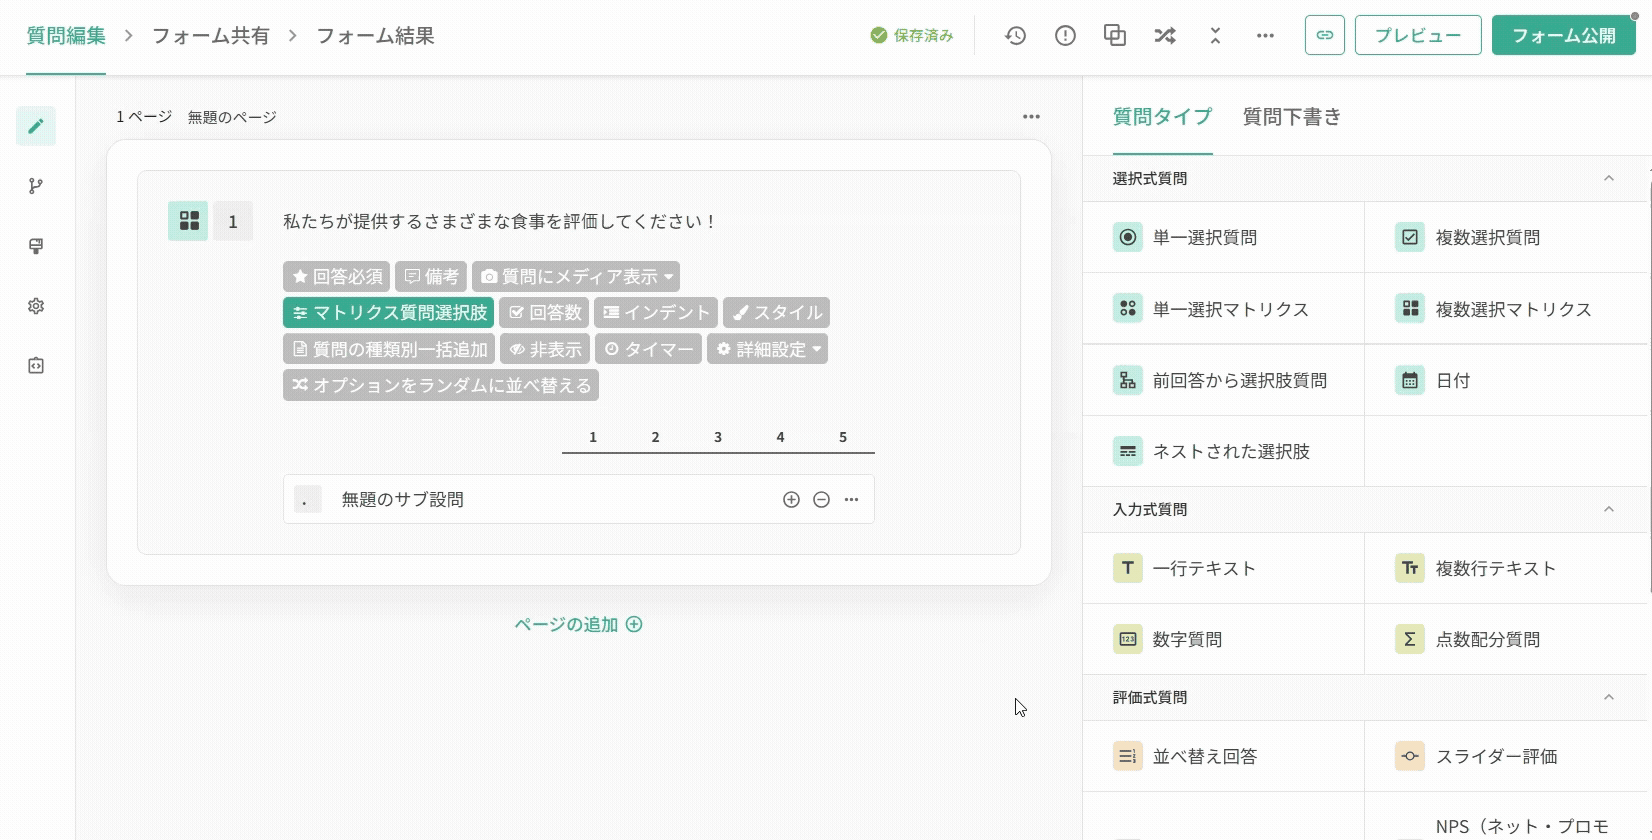Click the exclamation alert icon in header
The width and height of the screenshot is (1652, 840).
[1065, 36]
